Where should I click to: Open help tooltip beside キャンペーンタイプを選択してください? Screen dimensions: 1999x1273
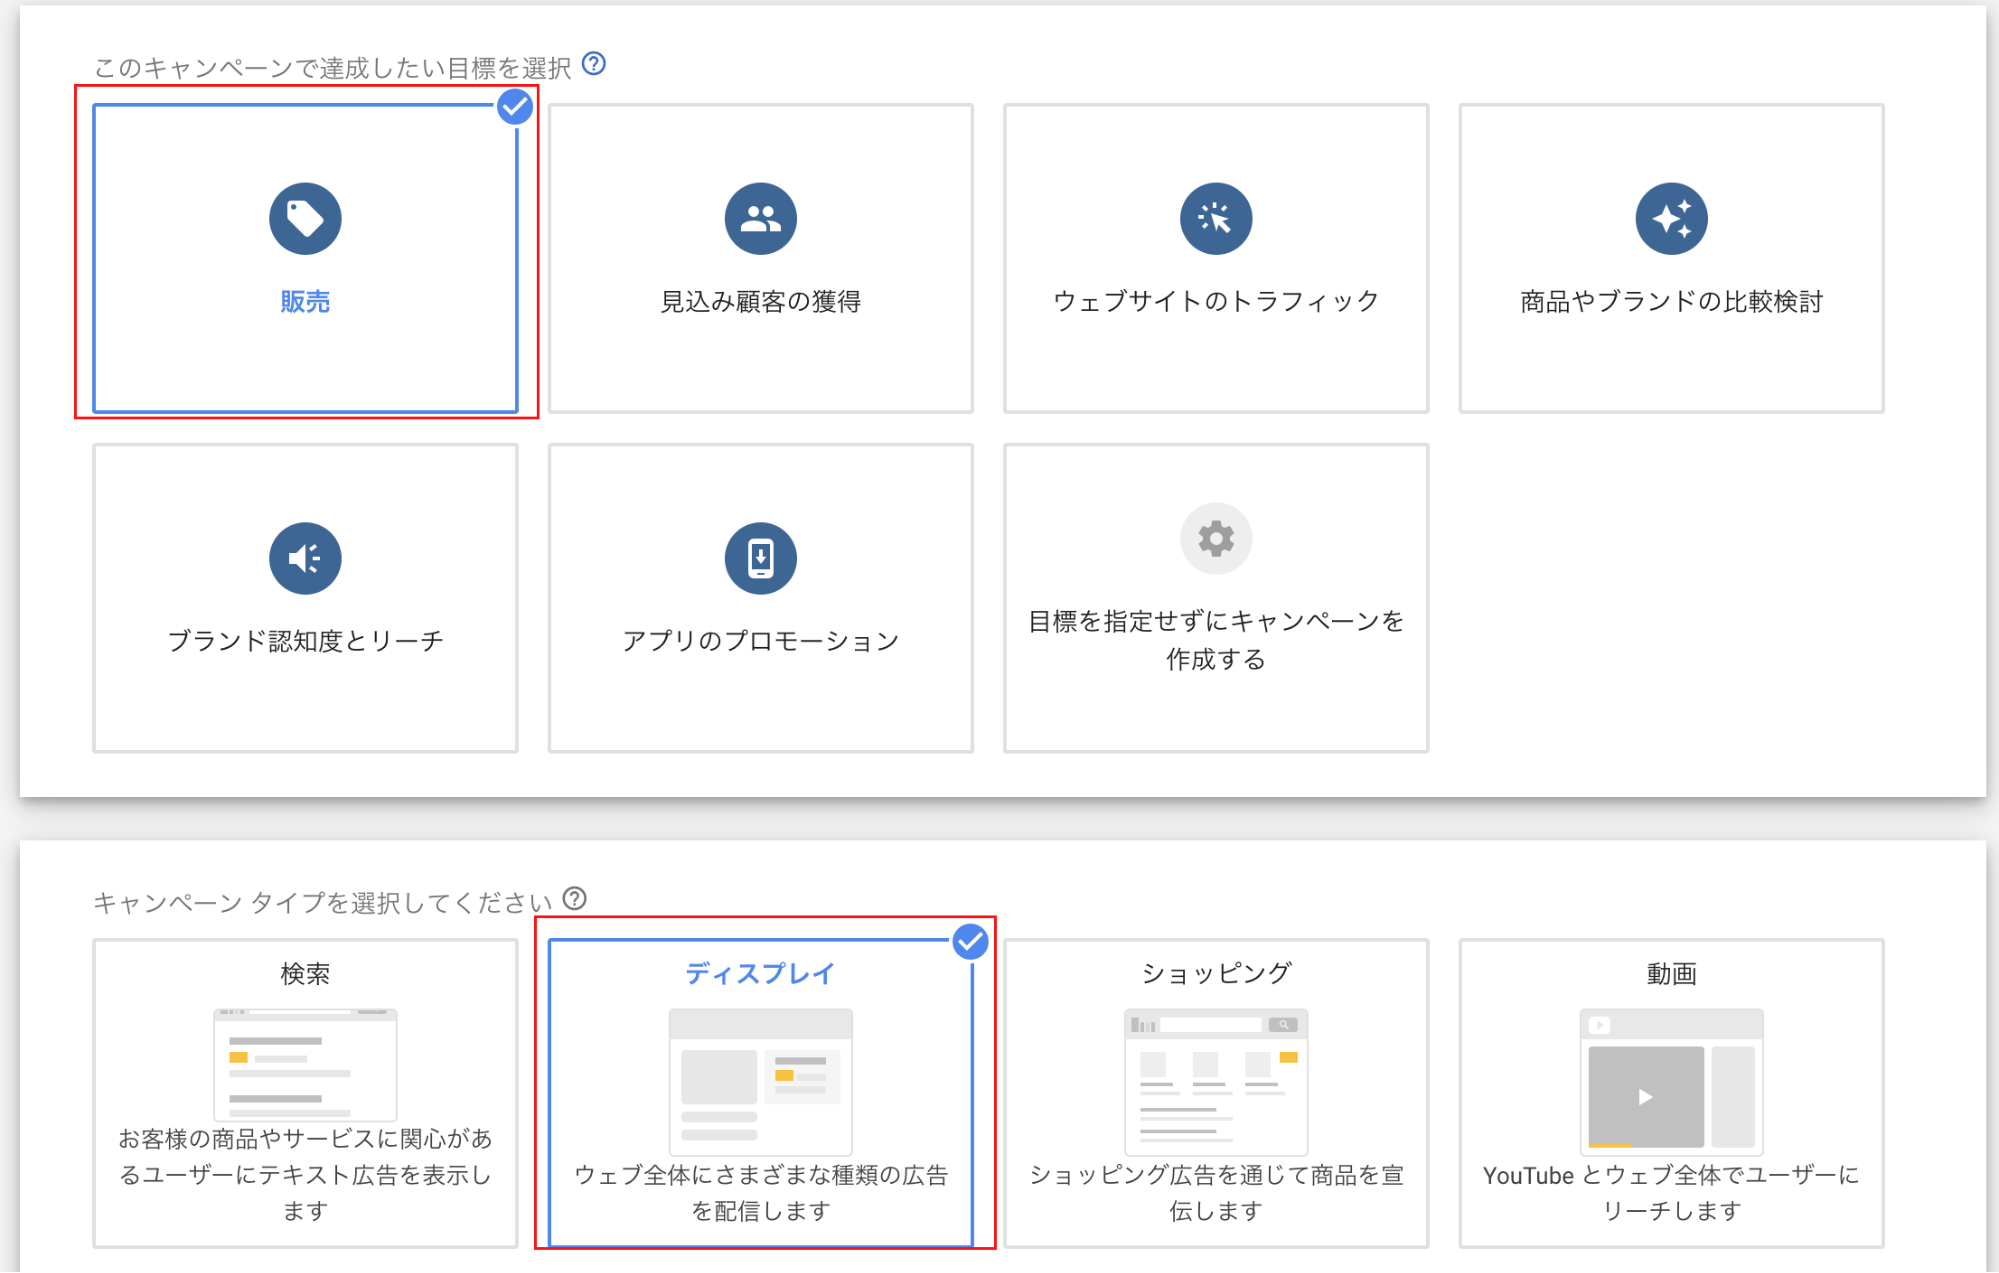[573, 900]
